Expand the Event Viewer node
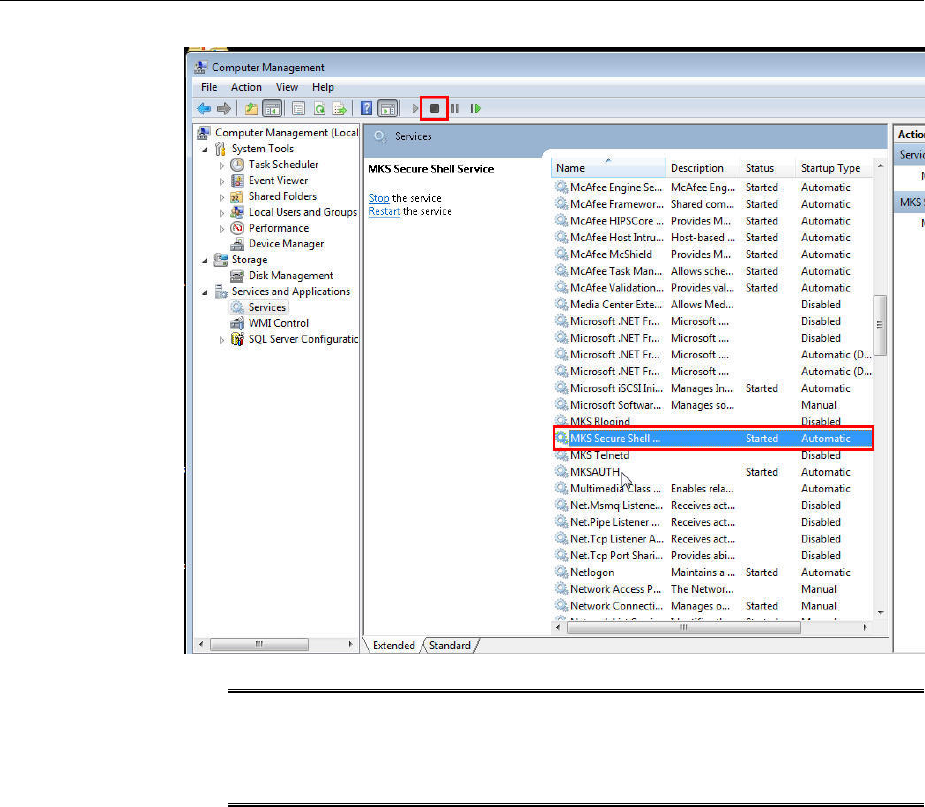 [x=222, y=181]
